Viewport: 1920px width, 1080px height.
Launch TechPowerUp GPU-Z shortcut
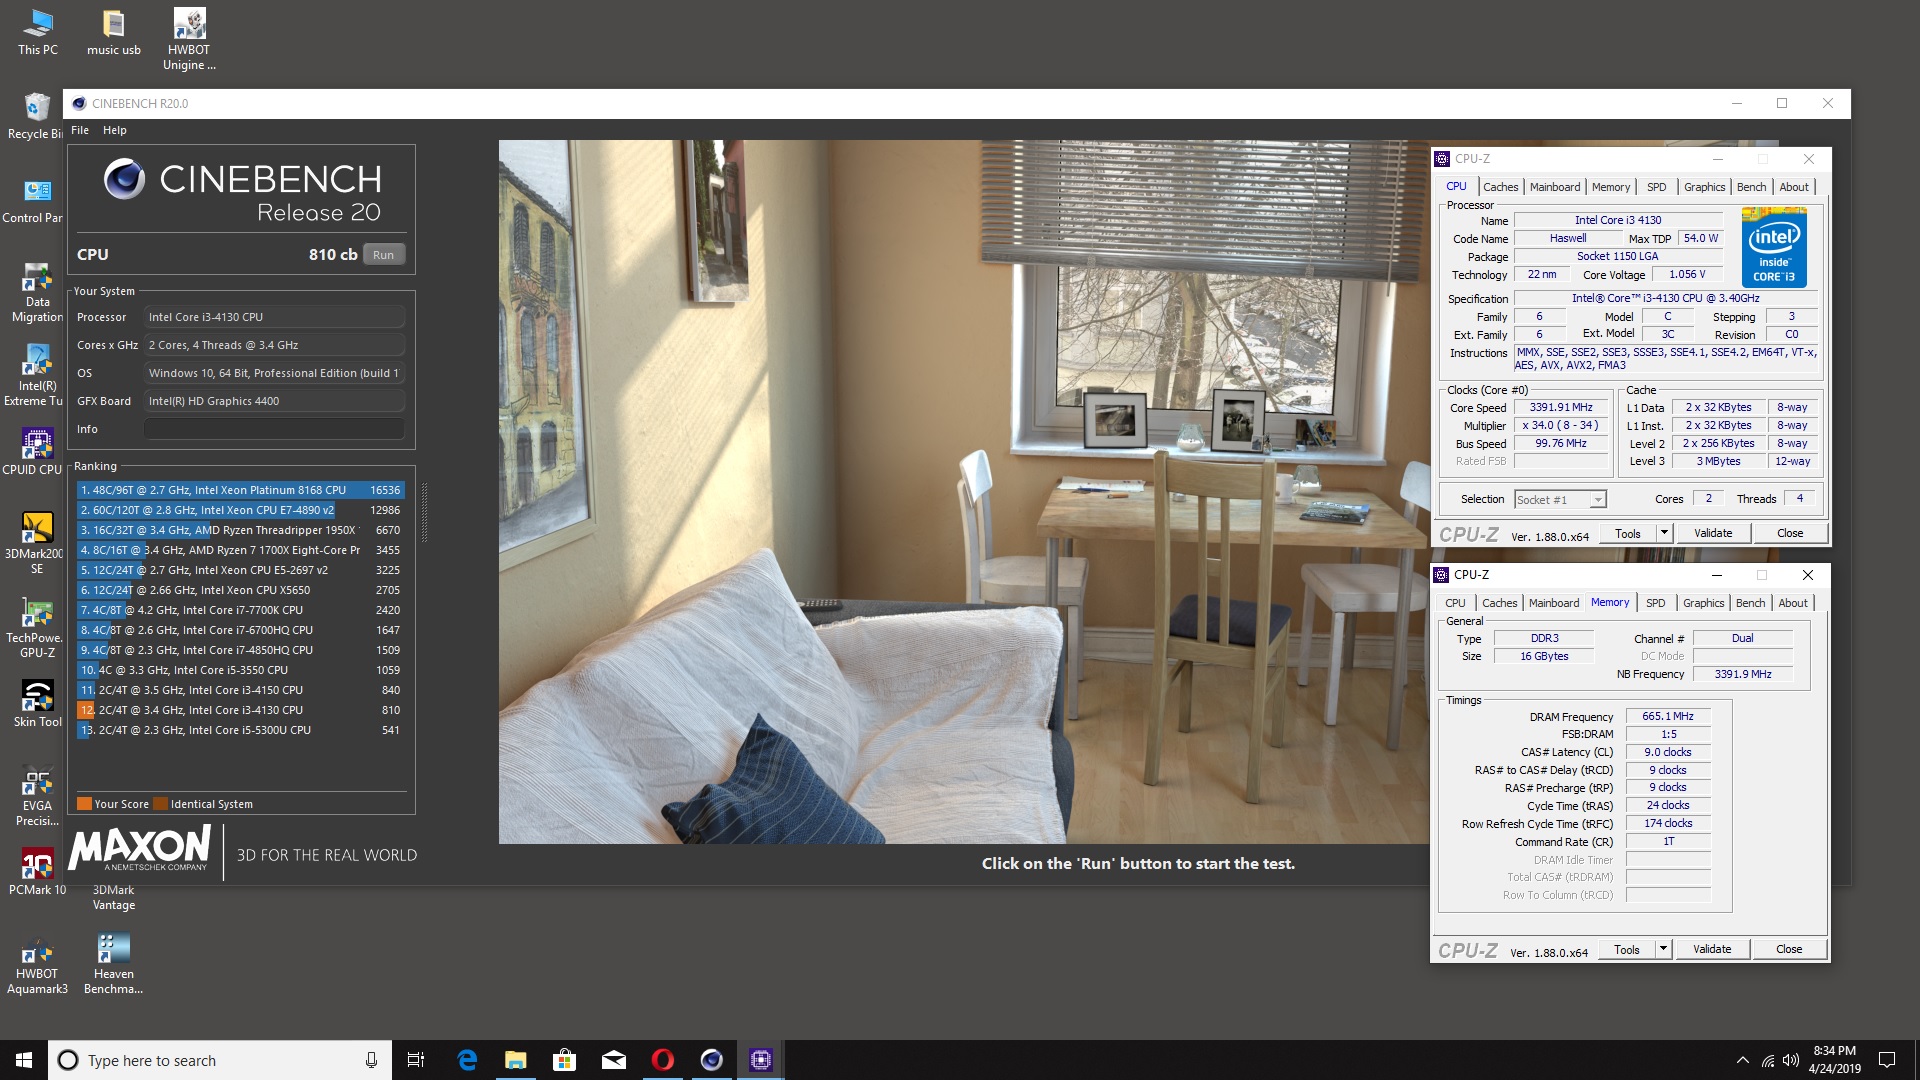(x=36, y=628)
